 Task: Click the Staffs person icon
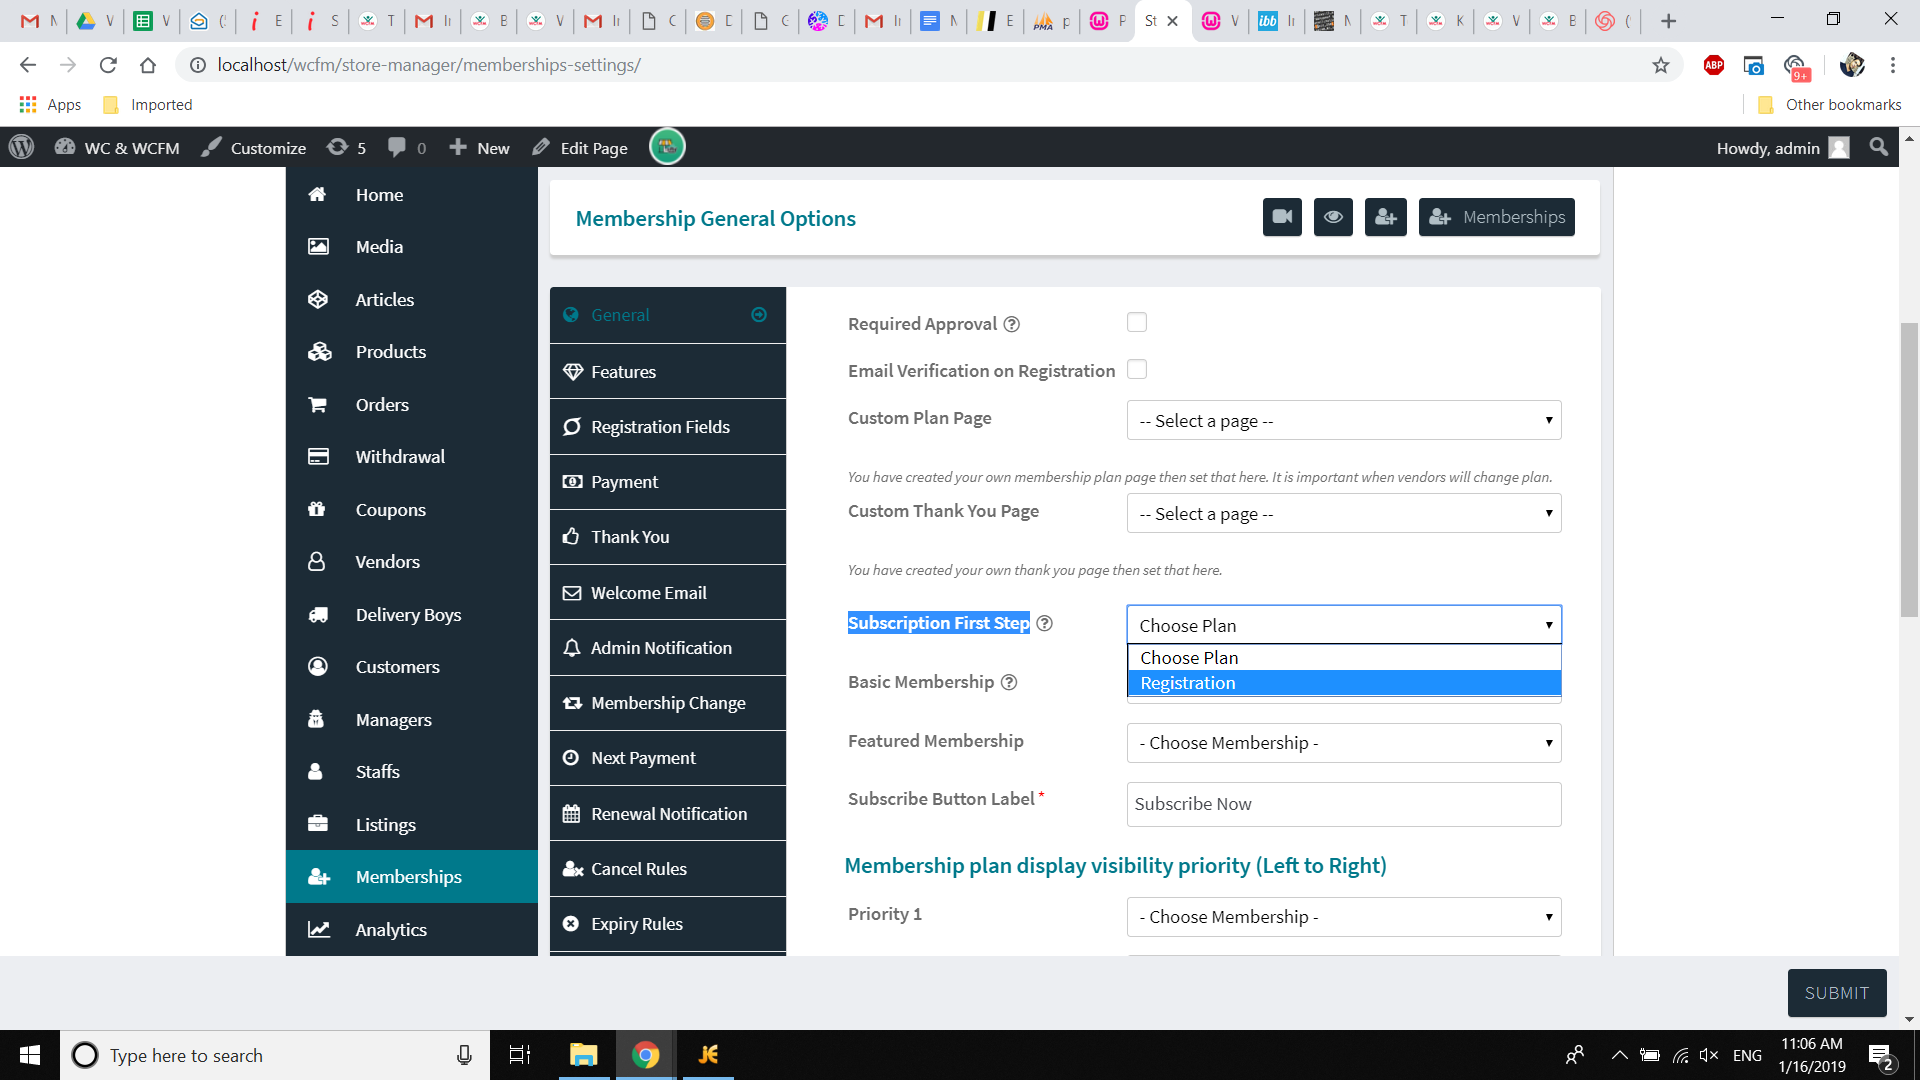pos(316,771)
